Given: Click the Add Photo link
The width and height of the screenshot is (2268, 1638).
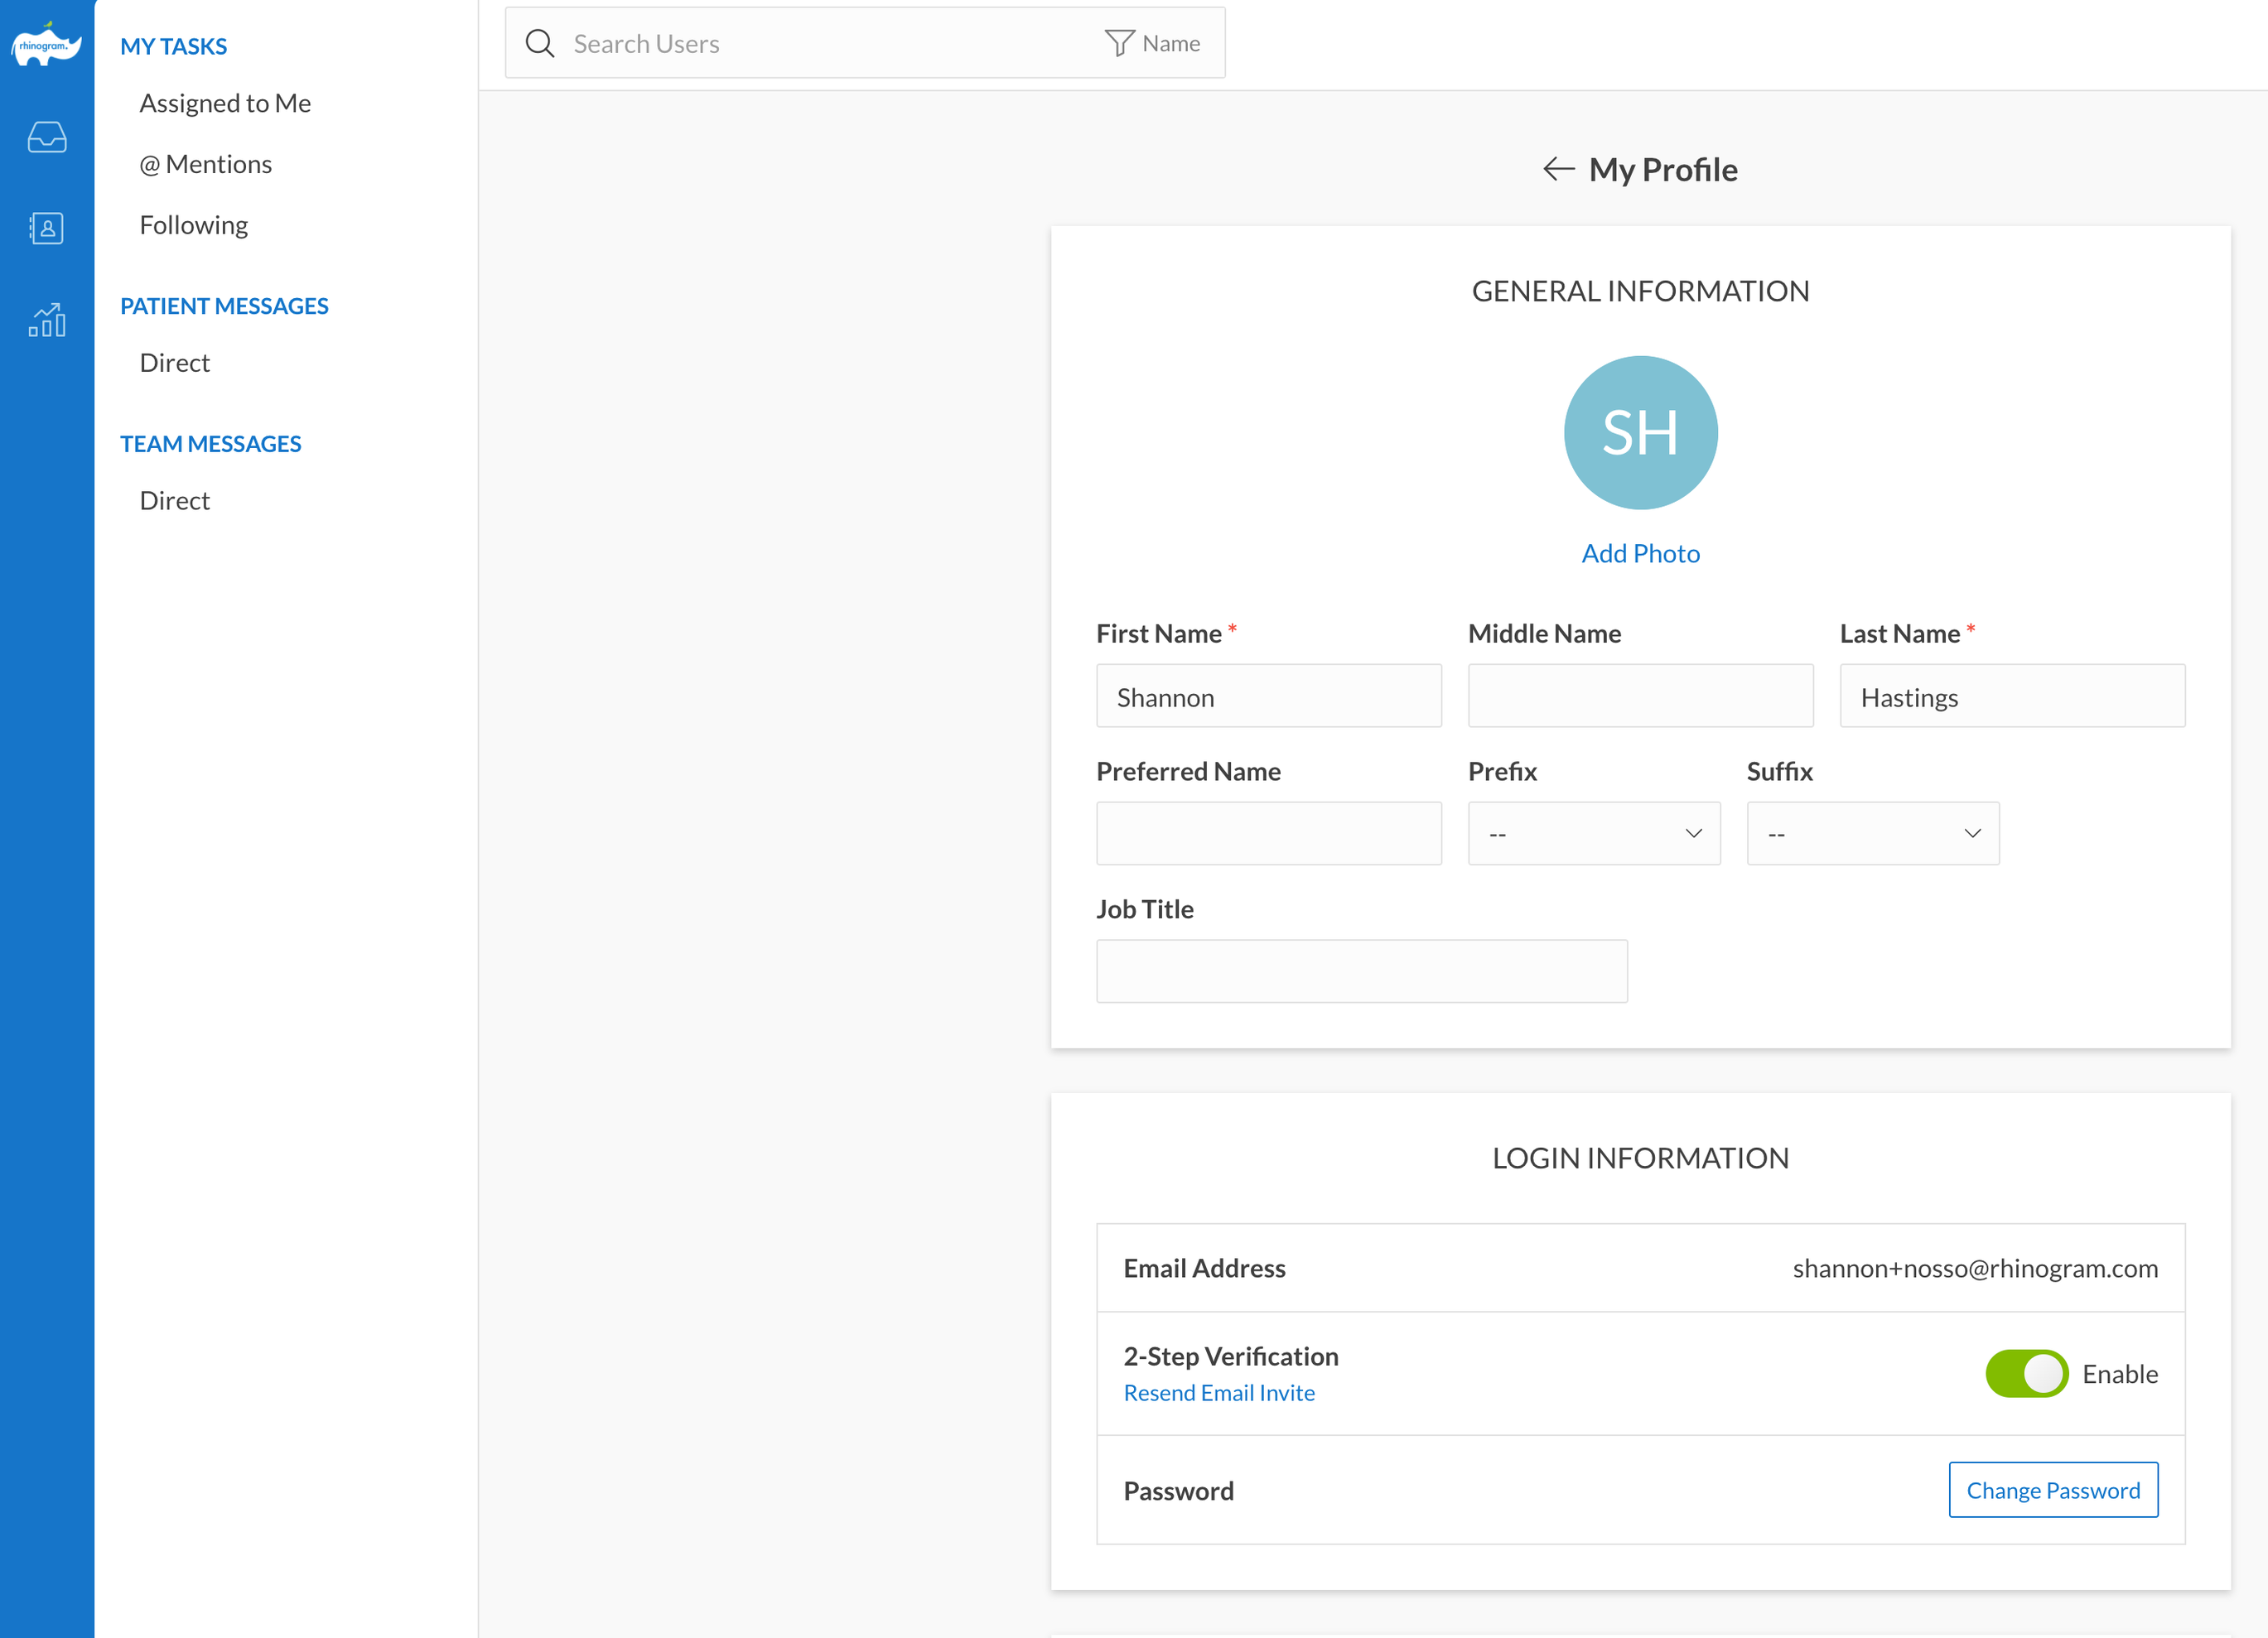Looking at the screenshot, I should [1640, 553].
